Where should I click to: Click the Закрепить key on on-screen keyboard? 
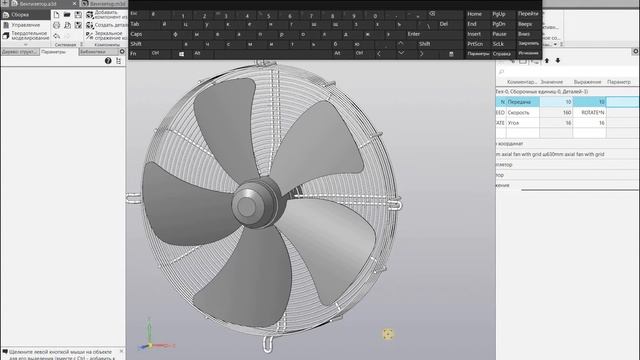[528, 43]
